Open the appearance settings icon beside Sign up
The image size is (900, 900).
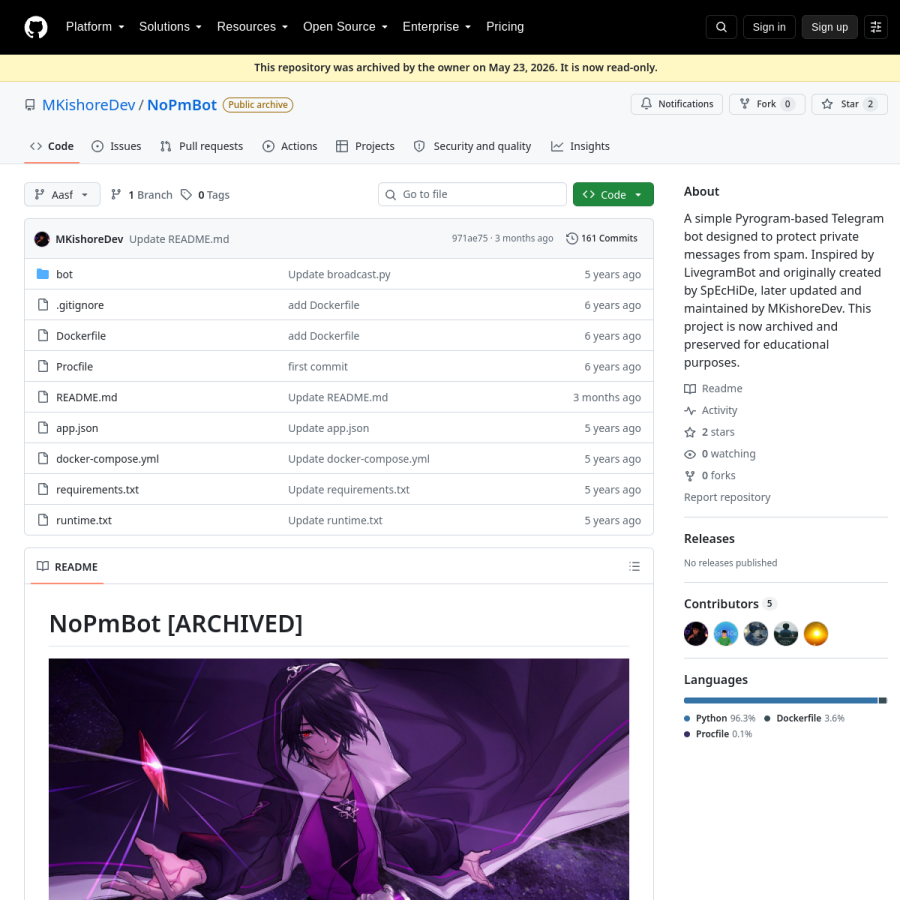876,27
